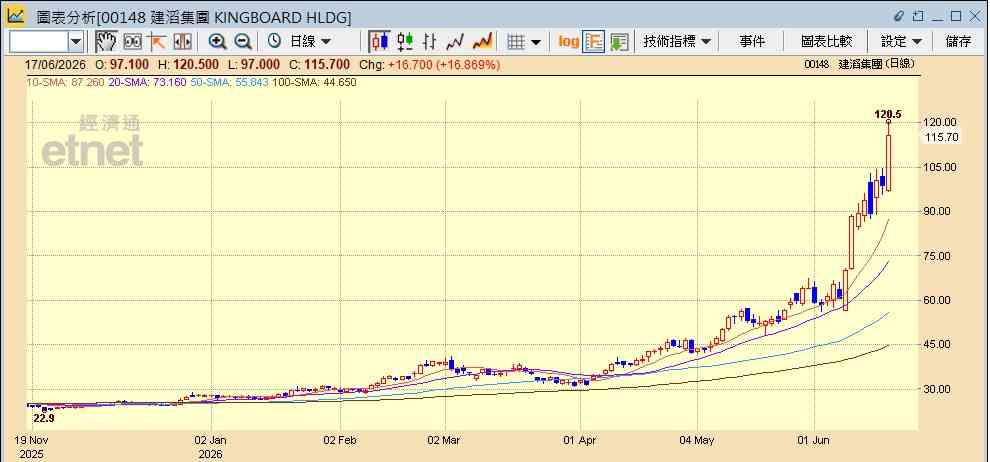Open the 技術指標 dropdown menu
This screenshot has width=990, height=462.
[x=677, y=42]
